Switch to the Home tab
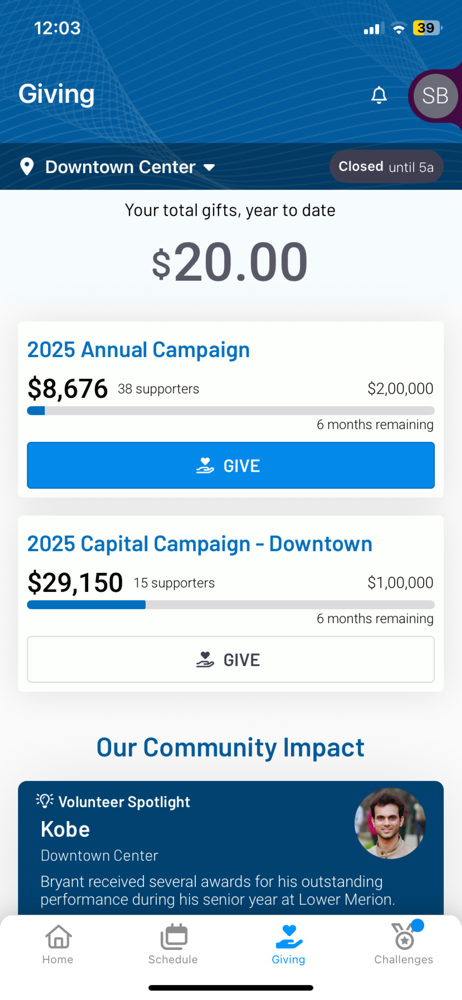The image size is (462, 1000). click(58, 944)
